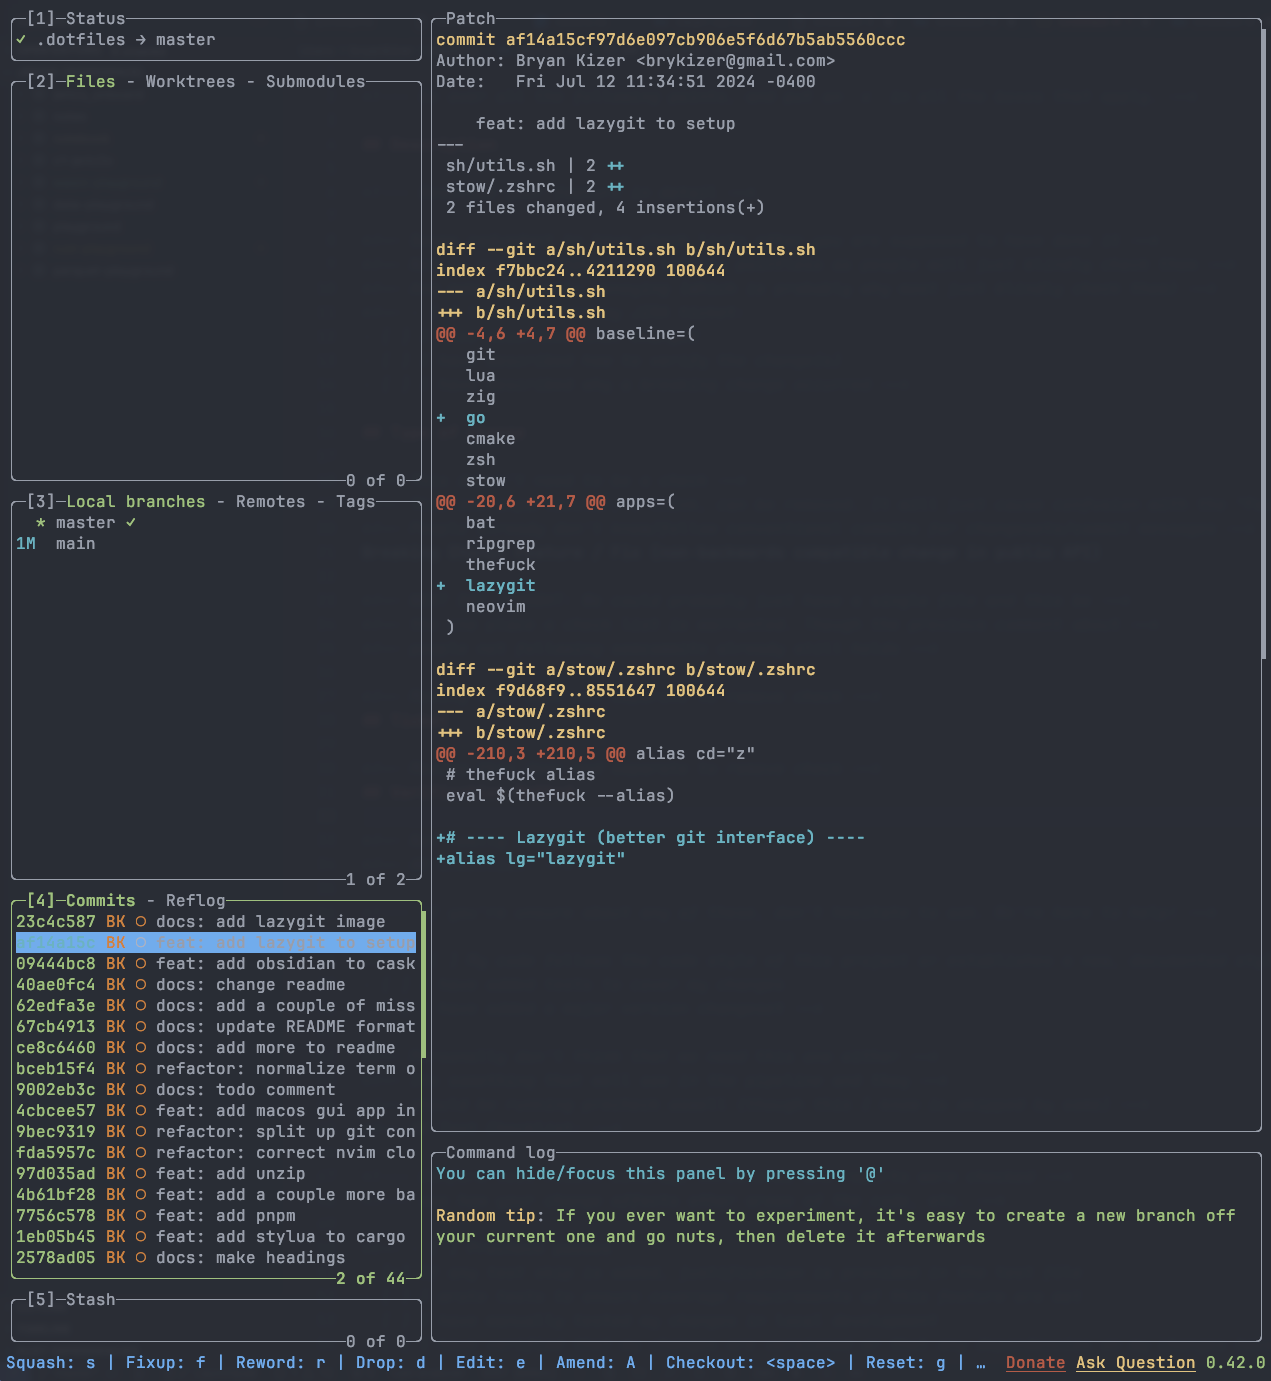Click the Ask Question link
Viewport: 1271px width, 1381px height.
[1135, 1363]
